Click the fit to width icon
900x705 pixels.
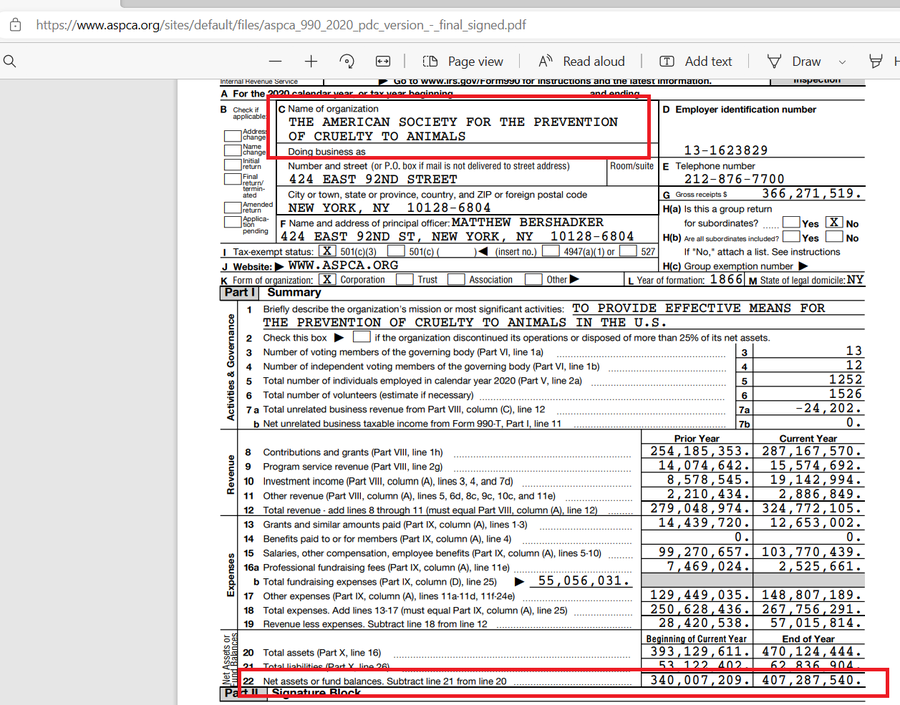(383, 61)
